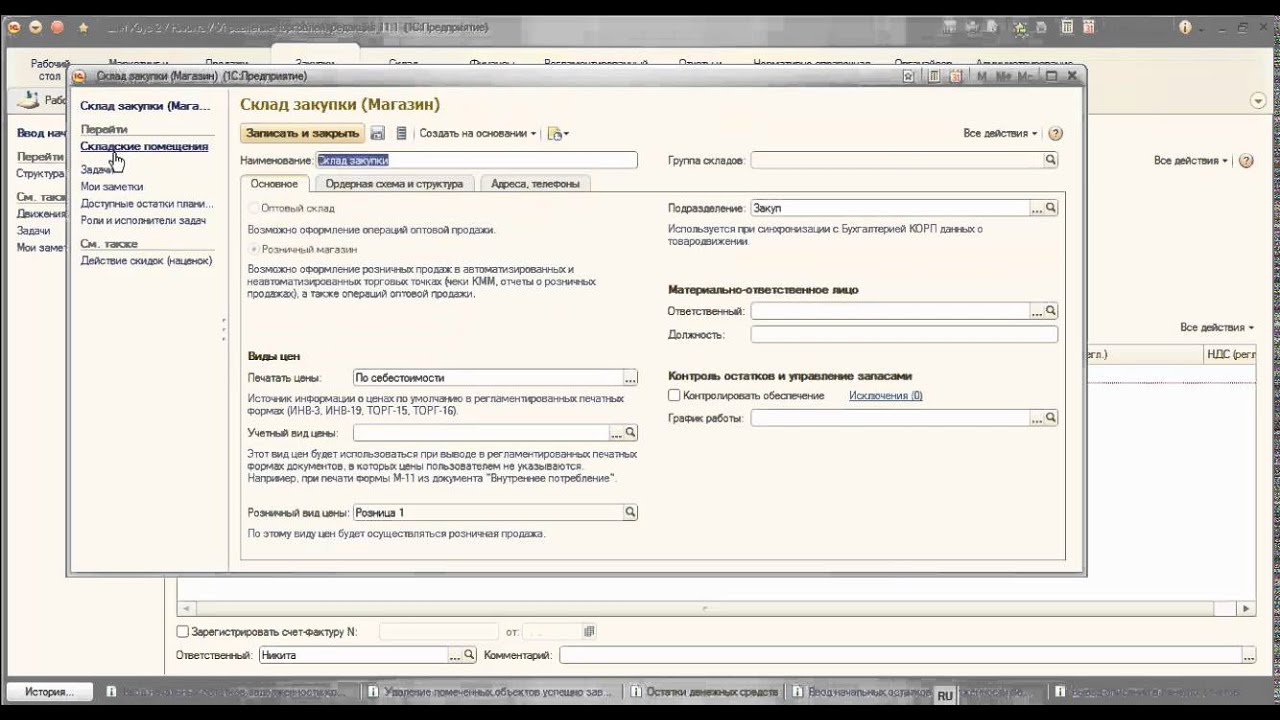Open the Создать на основании dropdown
The height and width of the screenshot is (720, 1280).
tap(477, 133)
